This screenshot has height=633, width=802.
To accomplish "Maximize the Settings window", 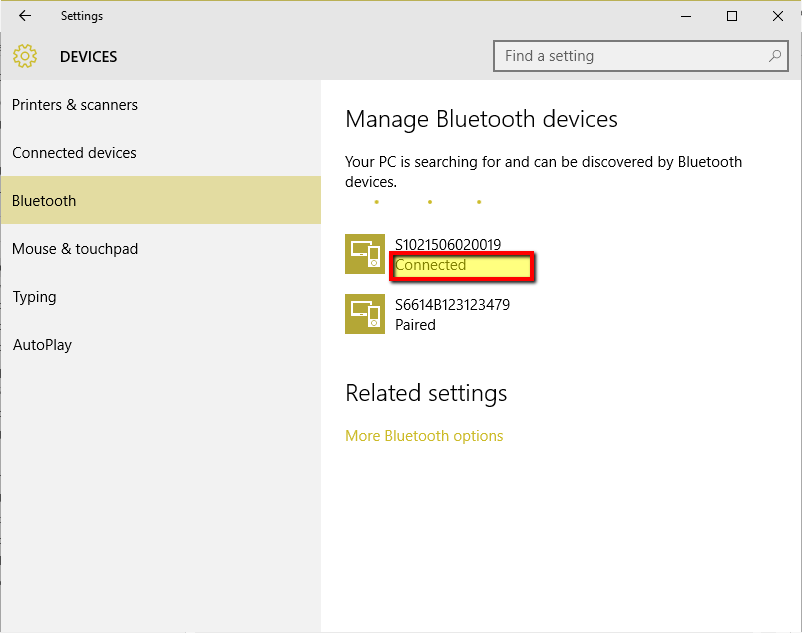I will click(732, 16).
